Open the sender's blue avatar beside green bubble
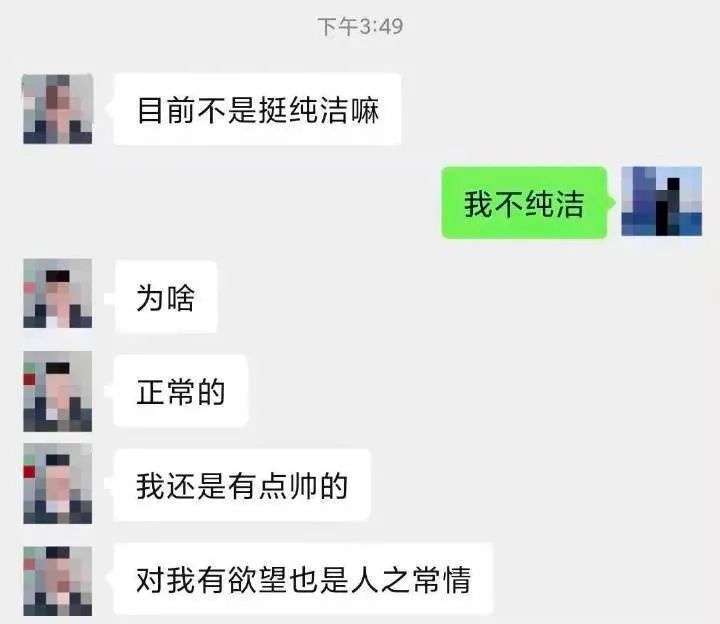The image size is (720, 624). click(x=662, y=202)
